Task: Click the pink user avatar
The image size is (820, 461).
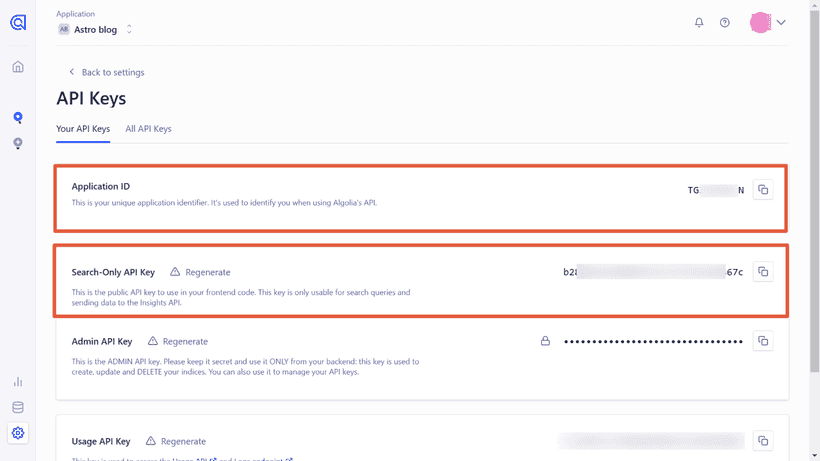Action: (760, 22)
